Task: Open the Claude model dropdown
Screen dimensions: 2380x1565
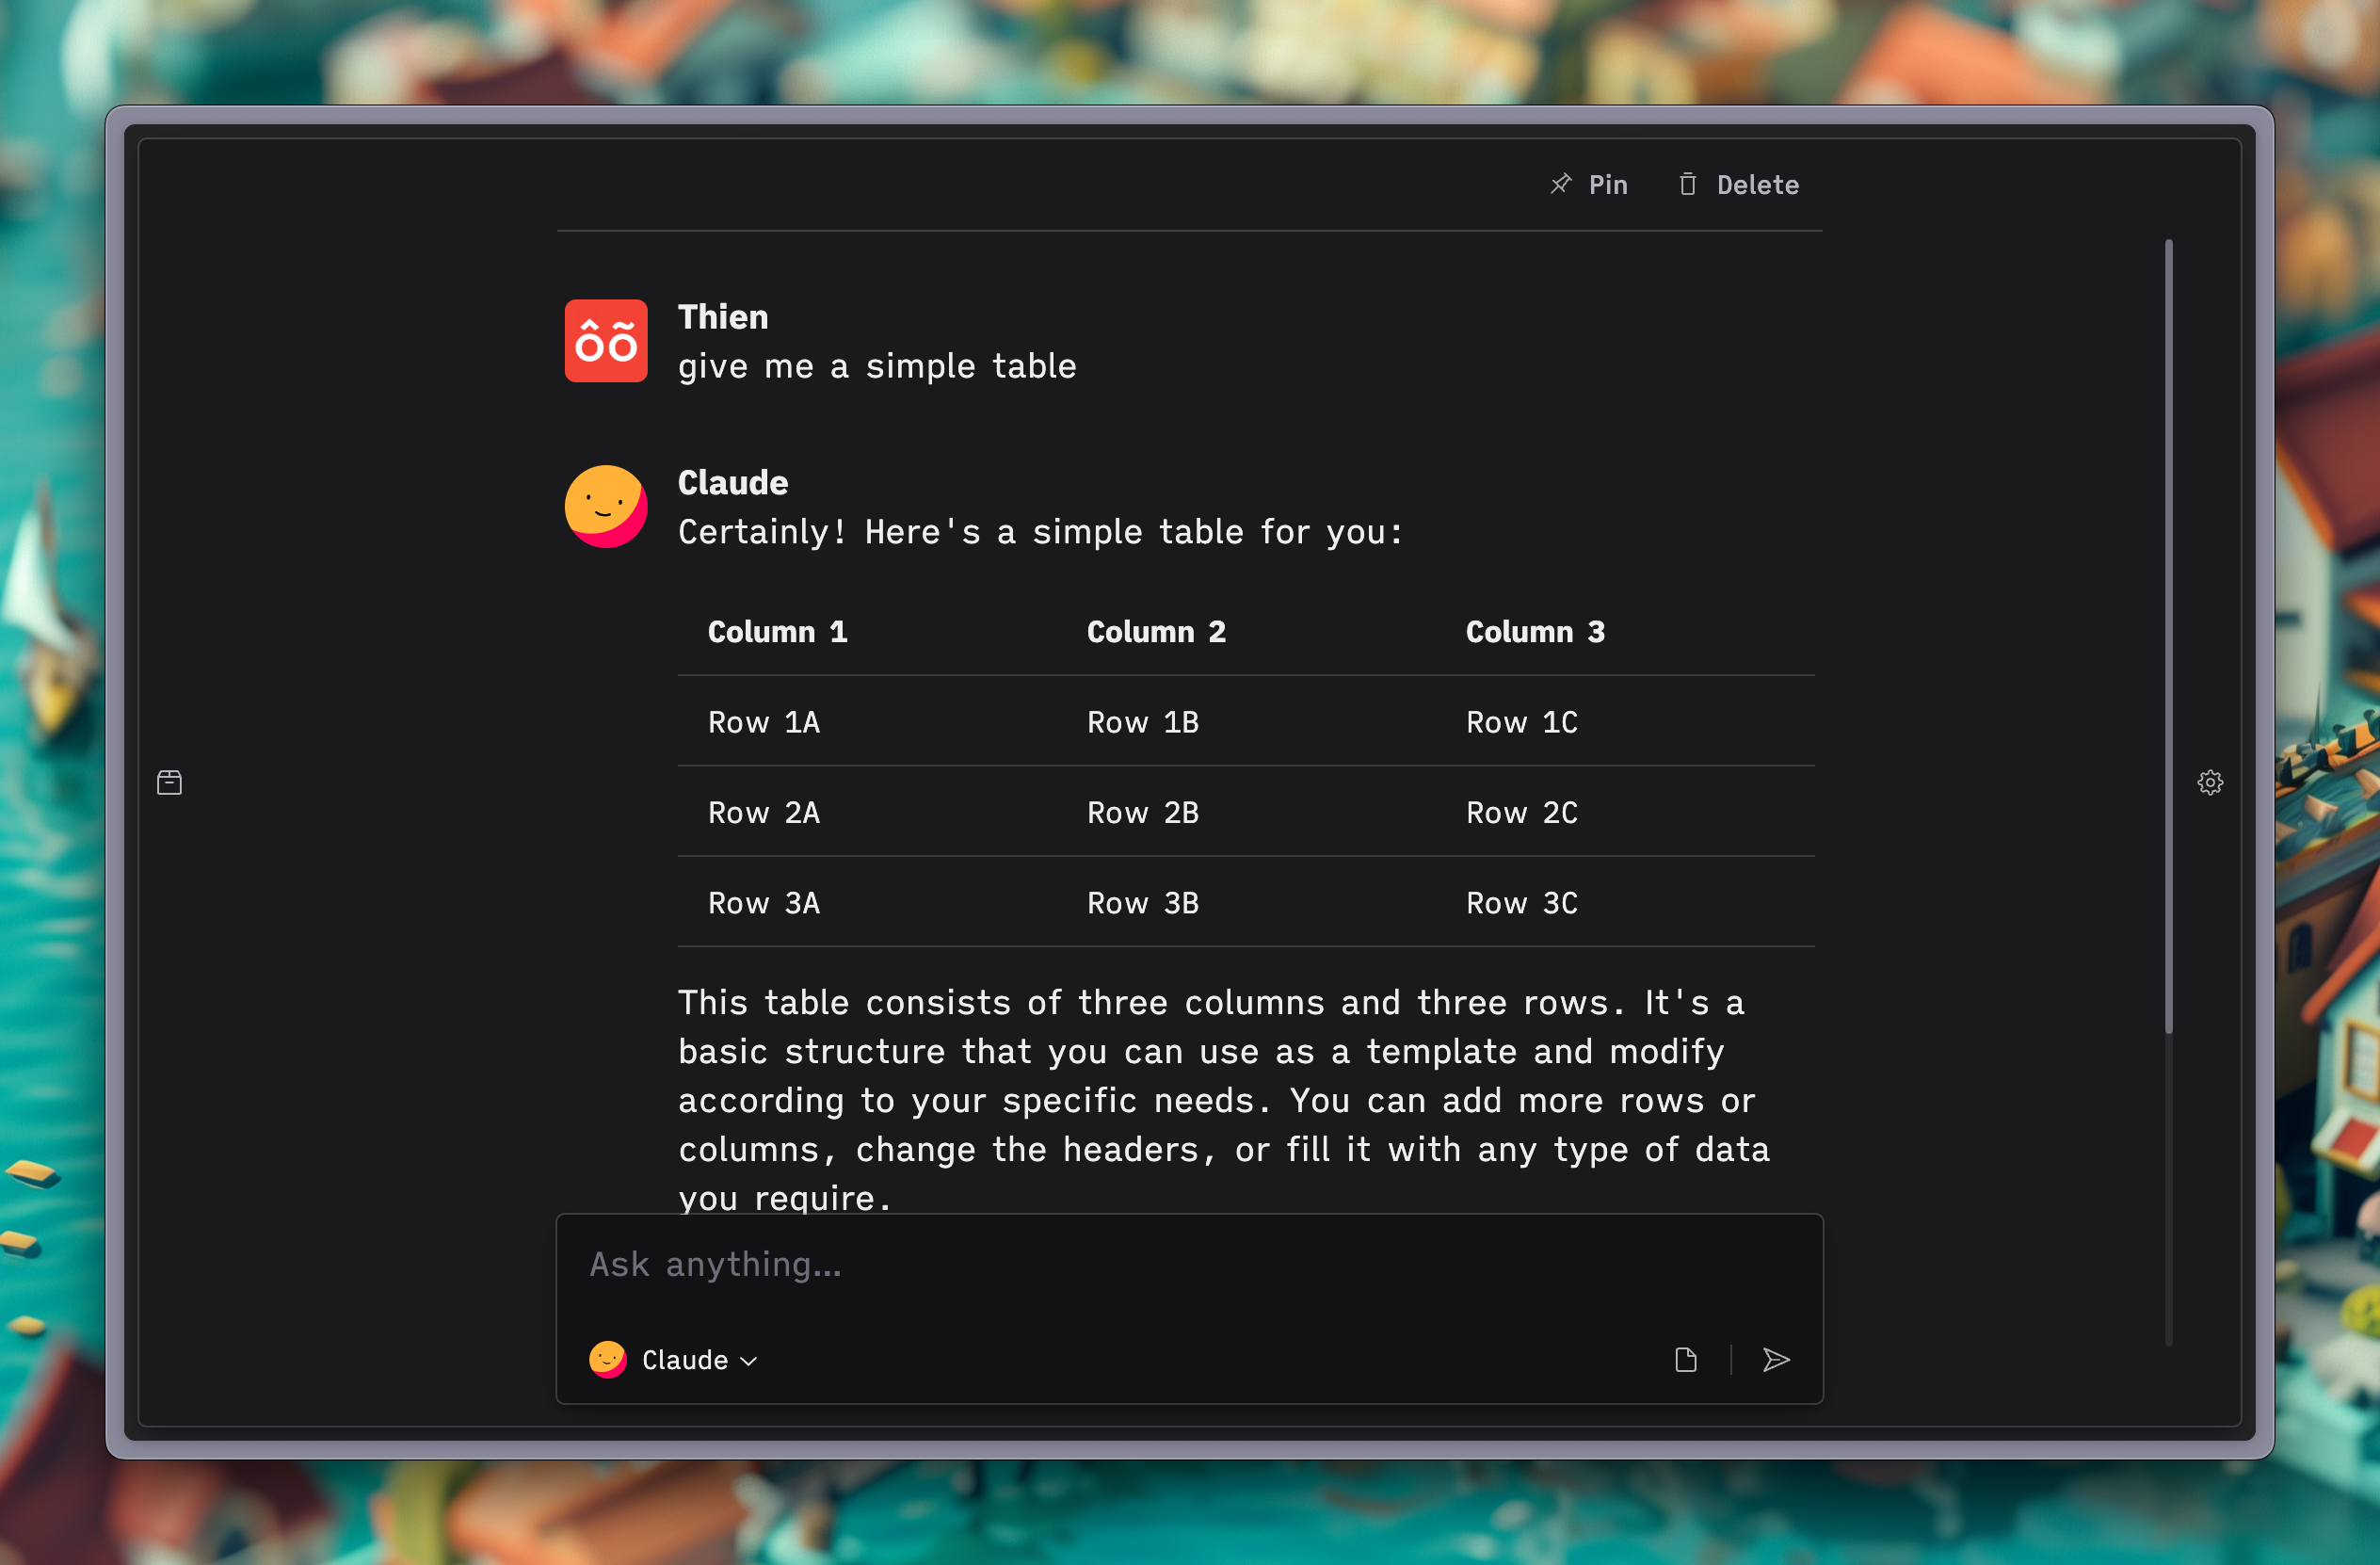Action: (x=674, y=1360)
